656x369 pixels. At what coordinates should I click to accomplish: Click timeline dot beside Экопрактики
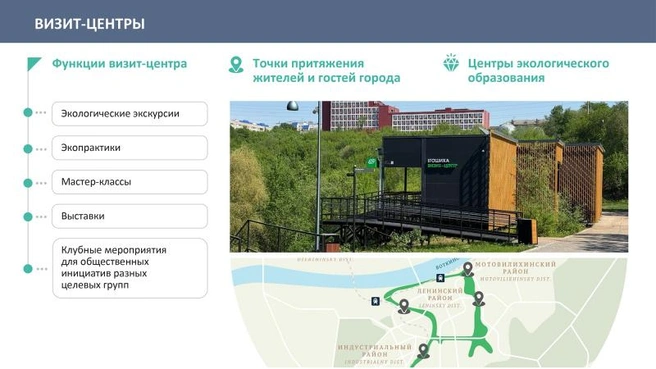[x=28, y=149]
